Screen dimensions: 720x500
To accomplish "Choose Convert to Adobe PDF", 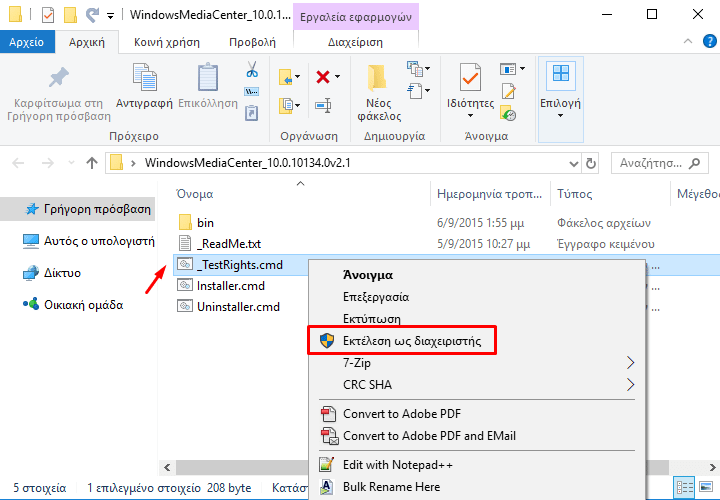I will pyautogui.click(x=402, y=414).
